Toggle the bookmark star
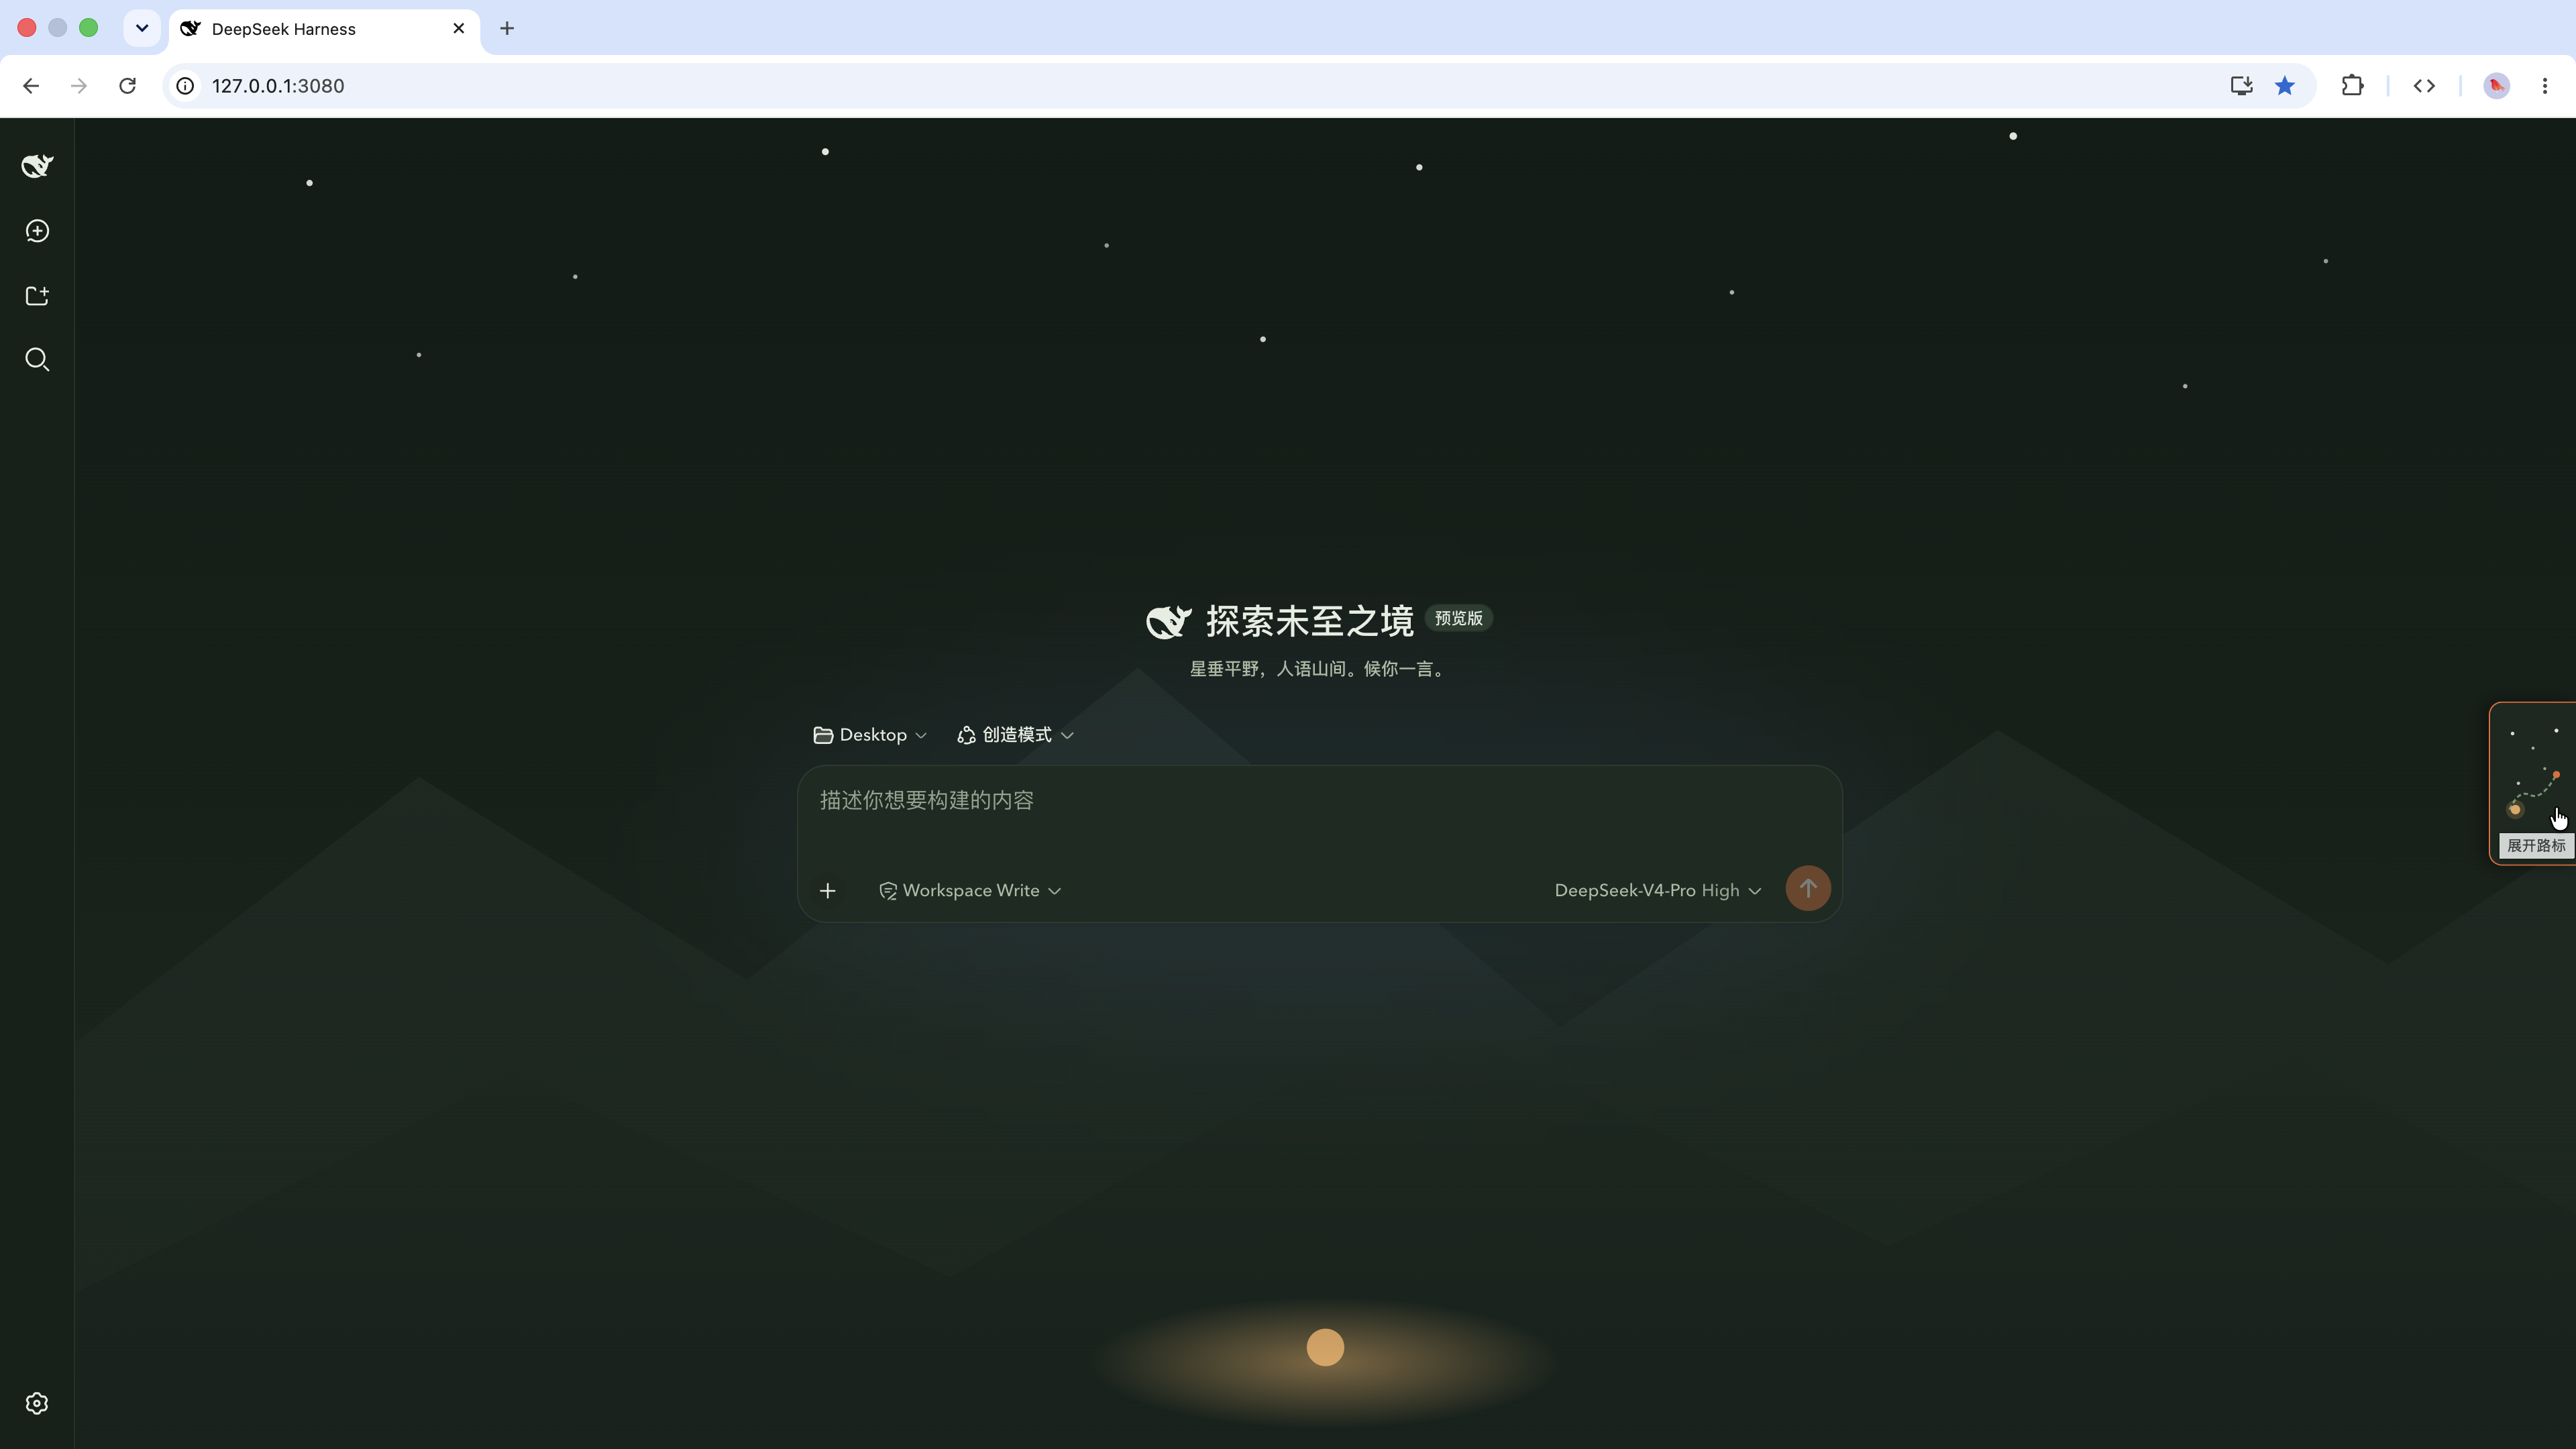 coord(2285,86)
